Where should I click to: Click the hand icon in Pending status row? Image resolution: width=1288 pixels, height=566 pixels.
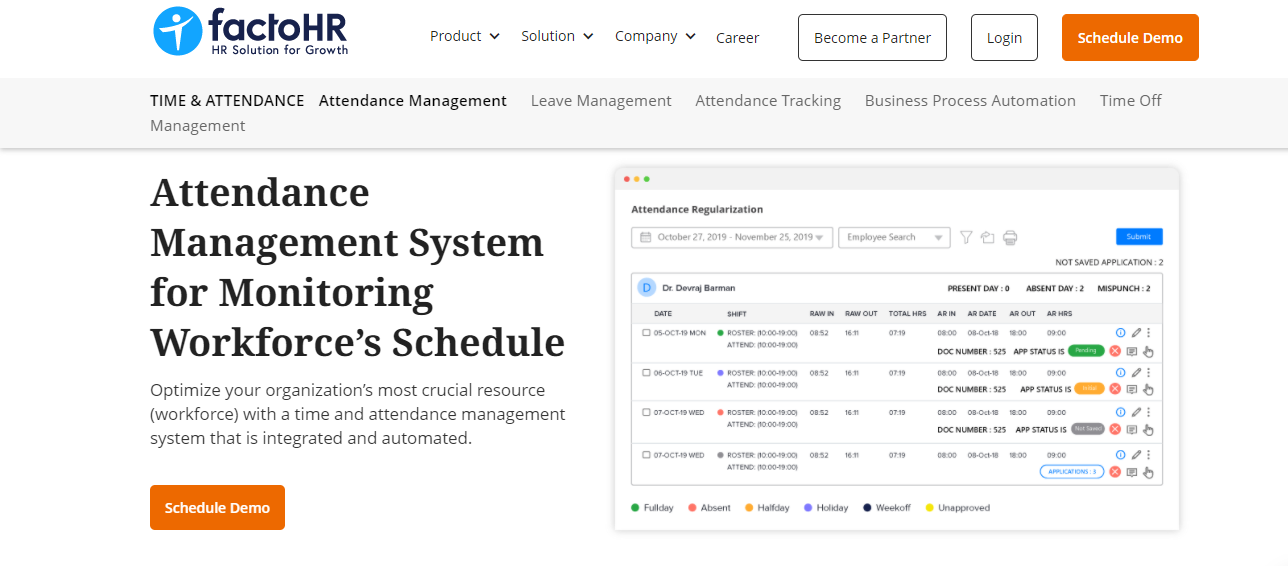(x=1148, y=351)
